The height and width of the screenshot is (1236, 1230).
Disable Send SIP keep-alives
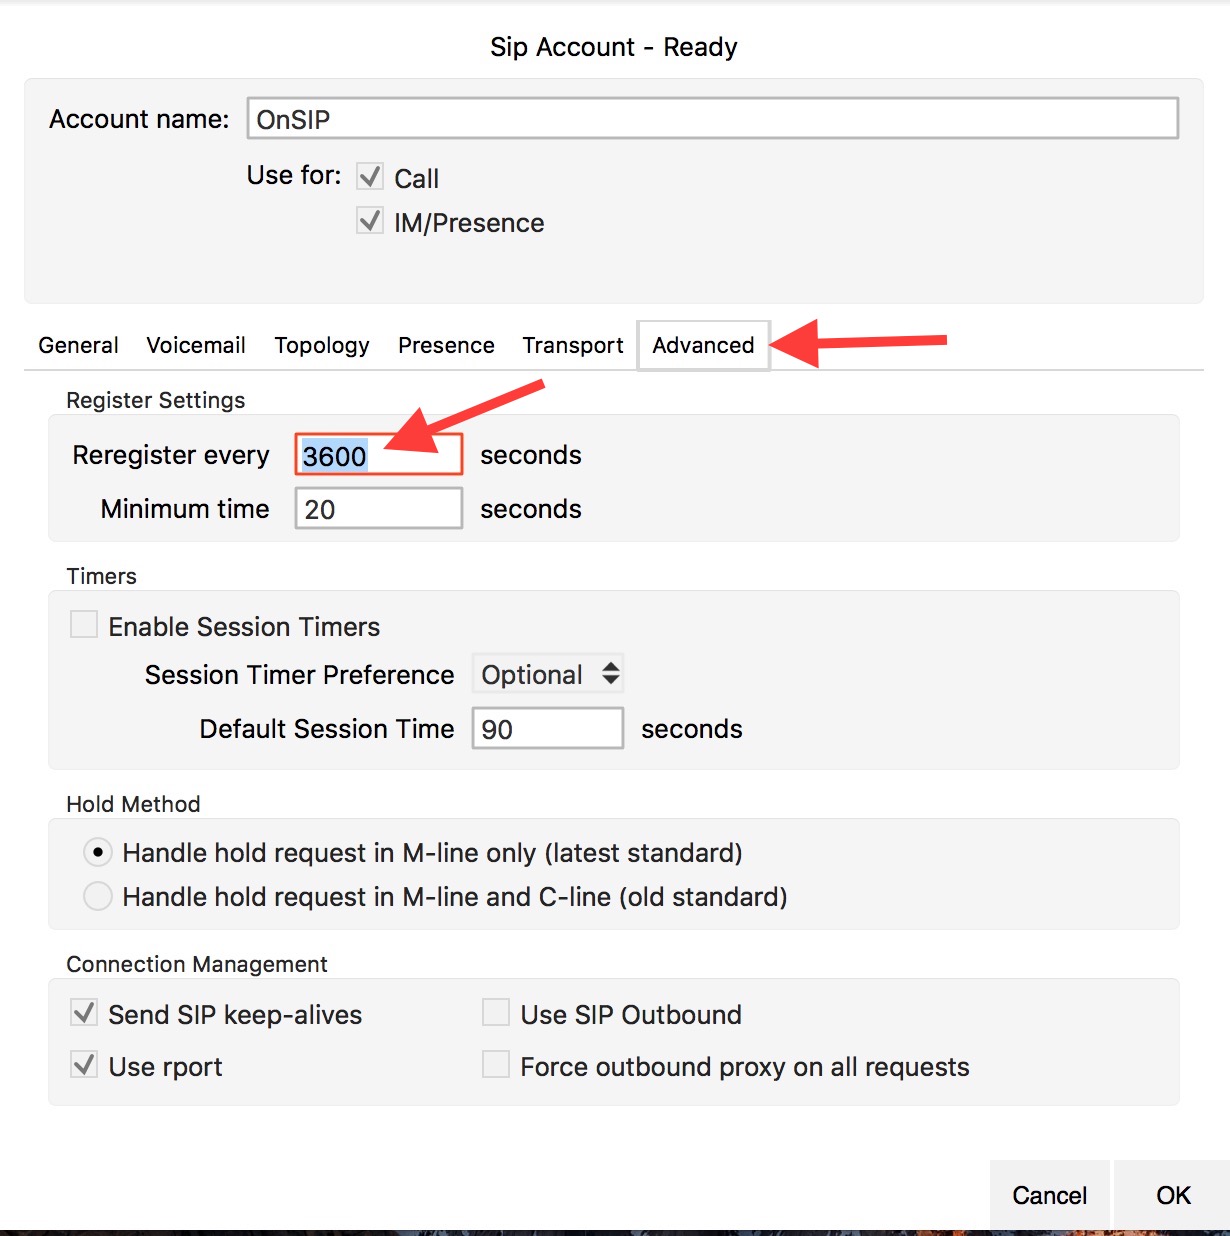tap(84, 1013)
